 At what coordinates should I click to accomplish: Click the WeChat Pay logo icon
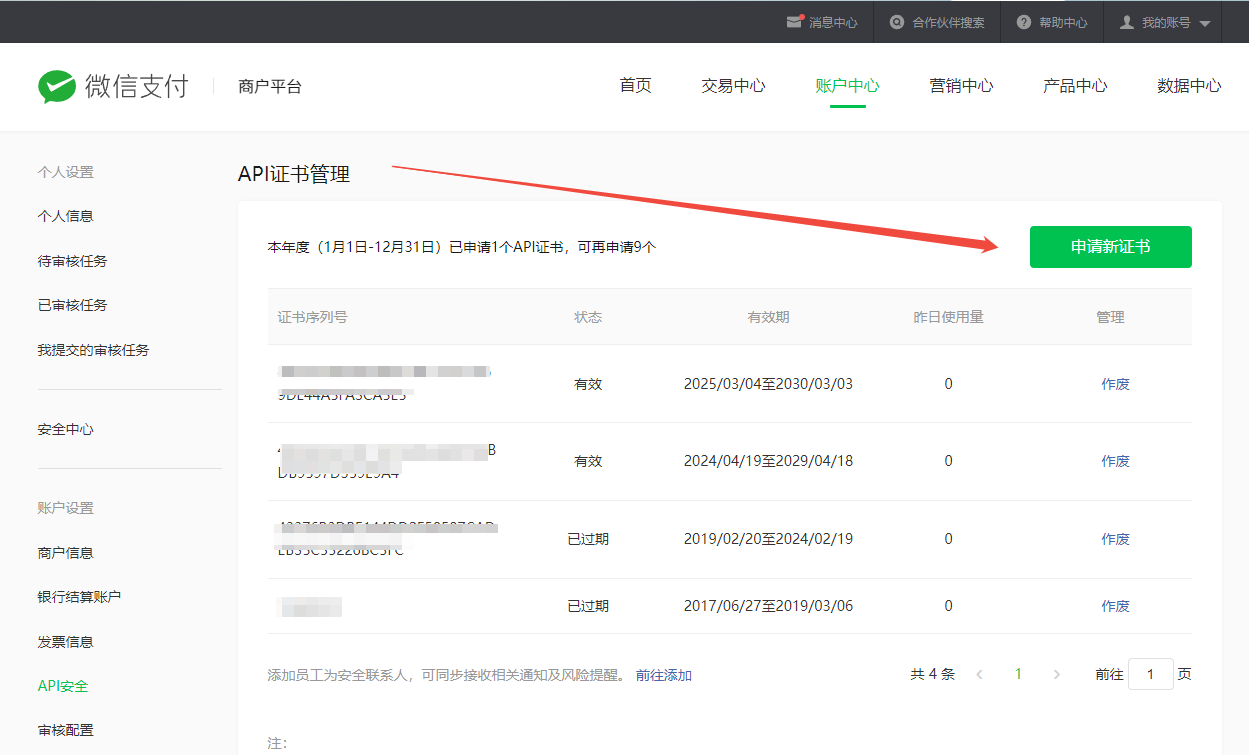[57, 87]
